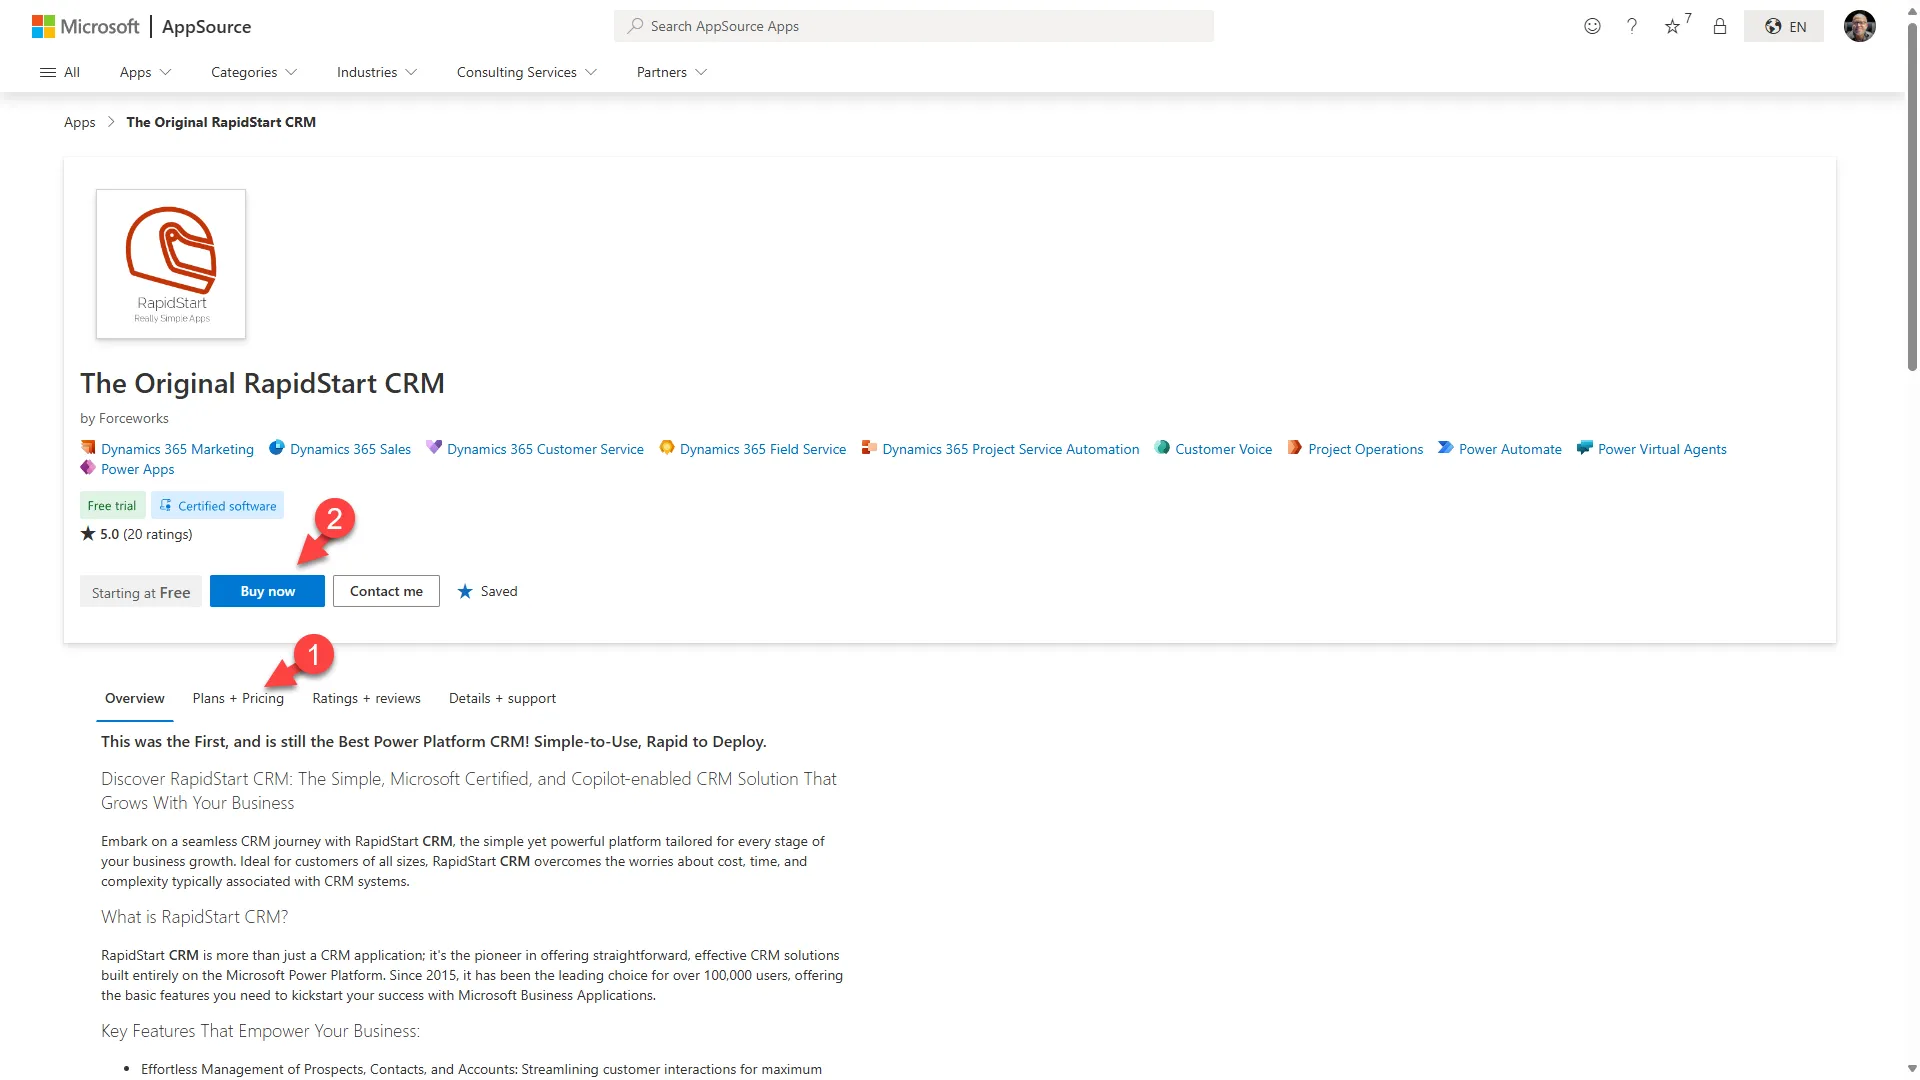Viewport: 1920px width, 1080px height.
Task: Open the language selector globe showing EN
Action: click(1784, 26)
